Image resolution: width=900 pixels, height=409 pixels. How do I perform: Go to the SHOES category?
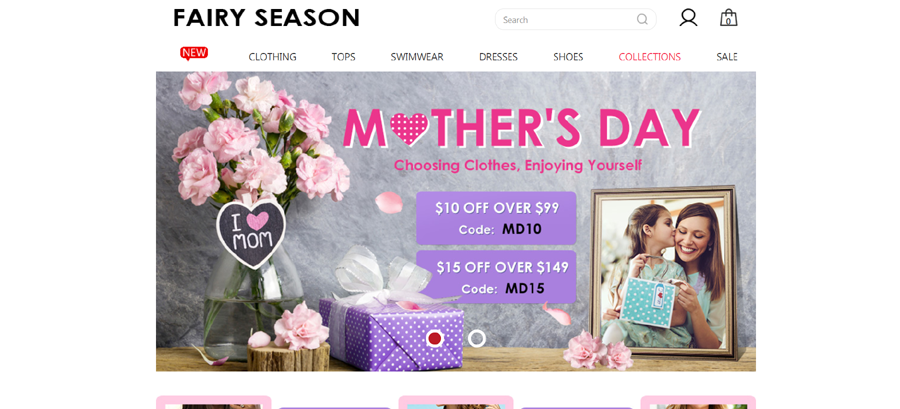pos(568,57)
